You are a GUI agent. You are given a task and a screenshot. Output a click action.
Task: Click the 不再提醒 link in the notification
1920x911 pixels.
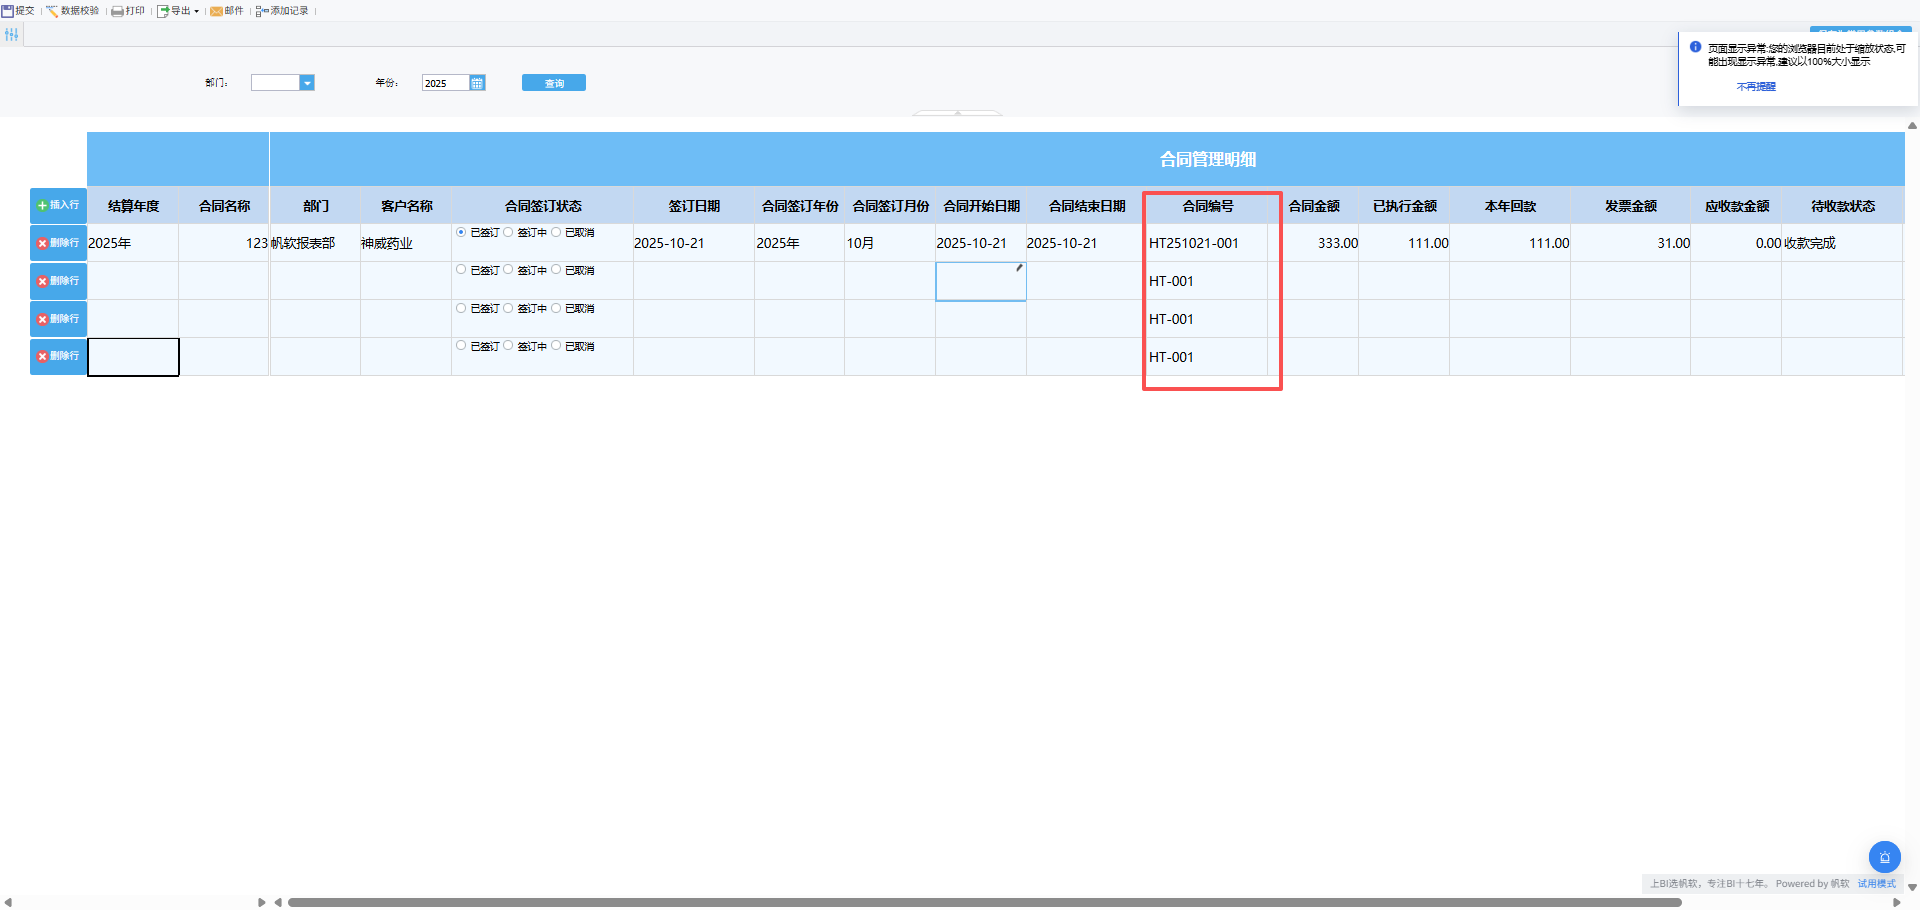click(1755, 87)
